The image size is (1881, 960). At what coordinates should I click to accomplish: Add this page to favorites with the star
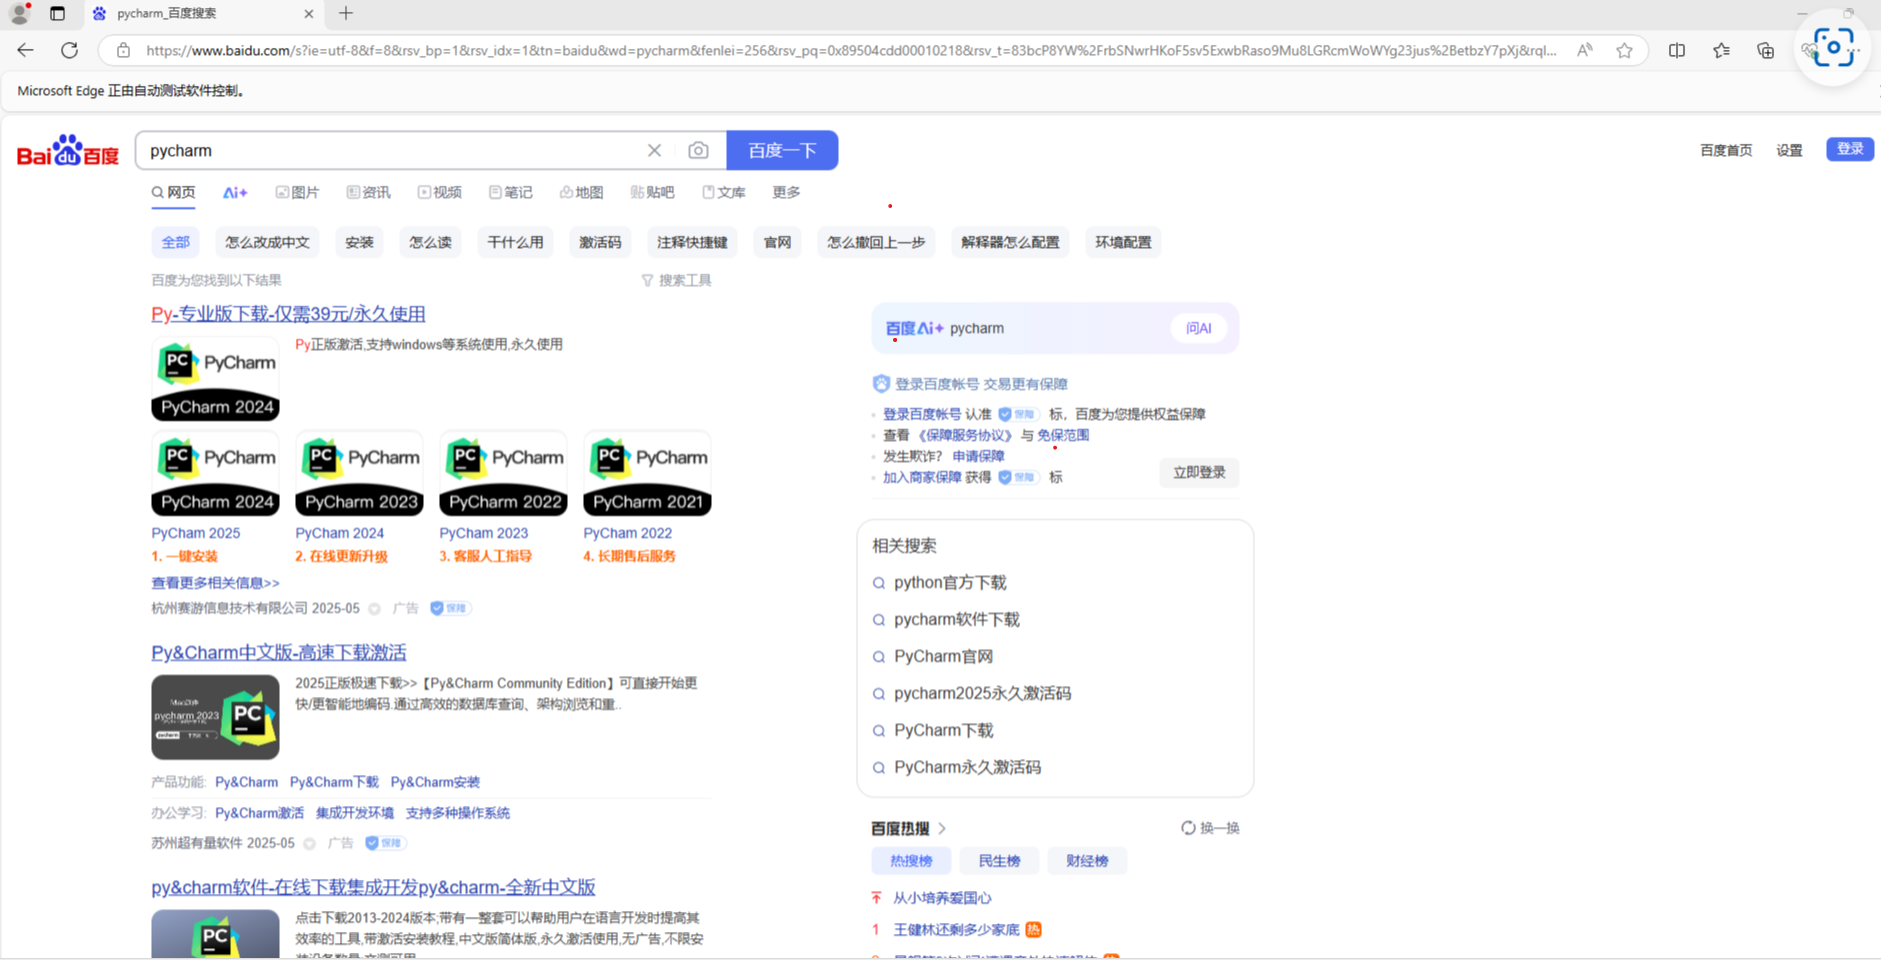coord(1624,50)
